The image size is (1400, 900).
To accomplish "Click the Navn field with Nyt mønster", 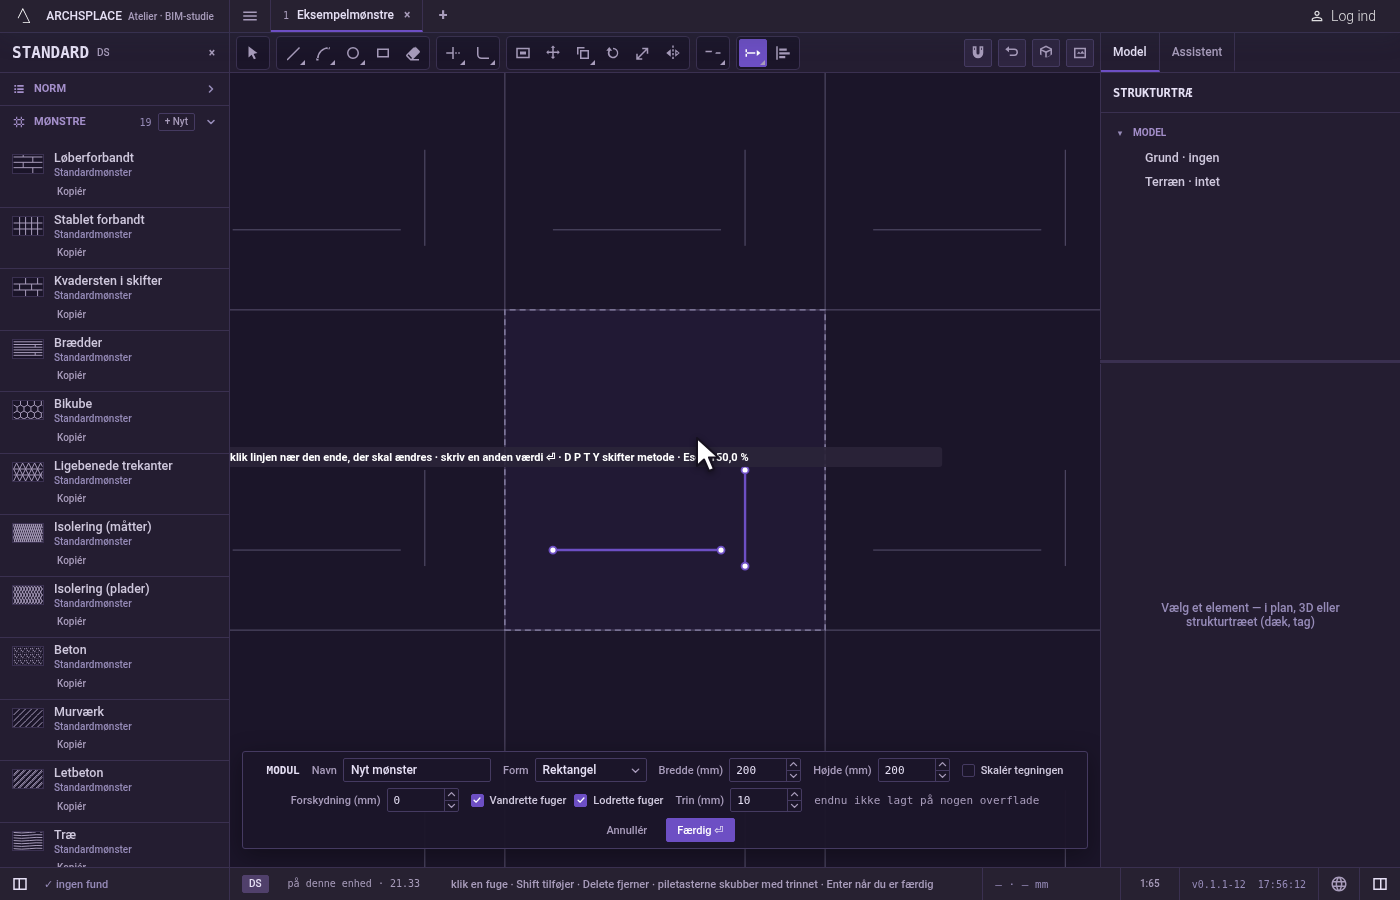I will (x=417, y=770).
